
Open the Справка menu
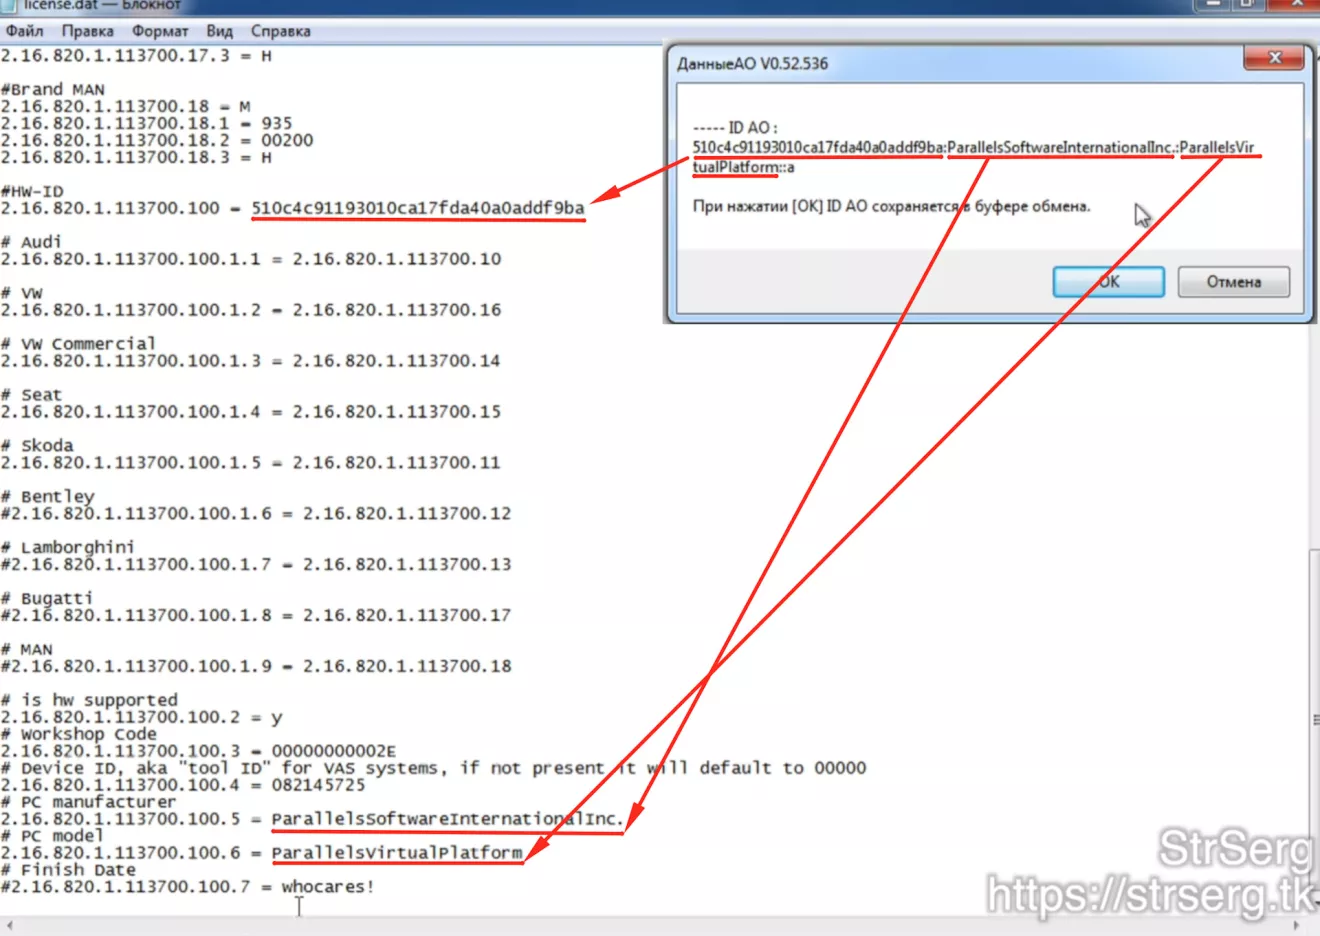click(280, 31)
